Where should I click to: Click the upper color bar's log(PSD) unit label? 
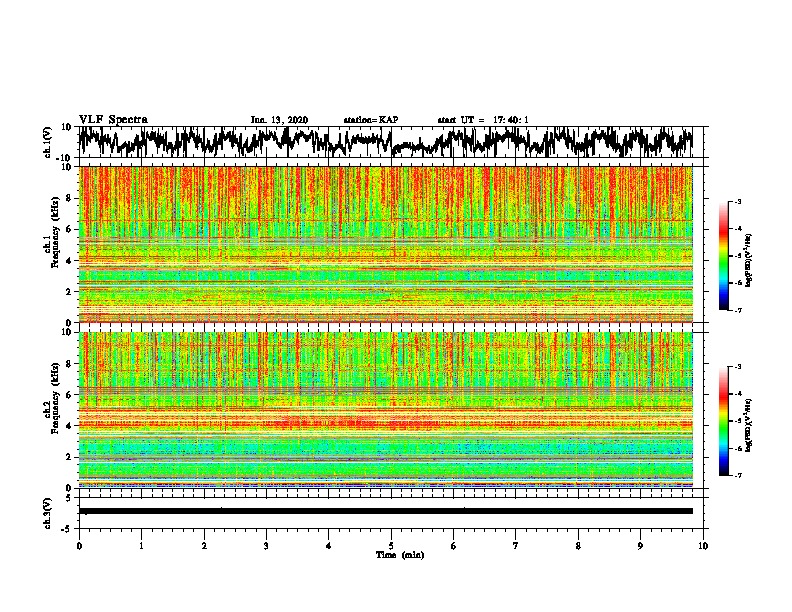point(749,260)
